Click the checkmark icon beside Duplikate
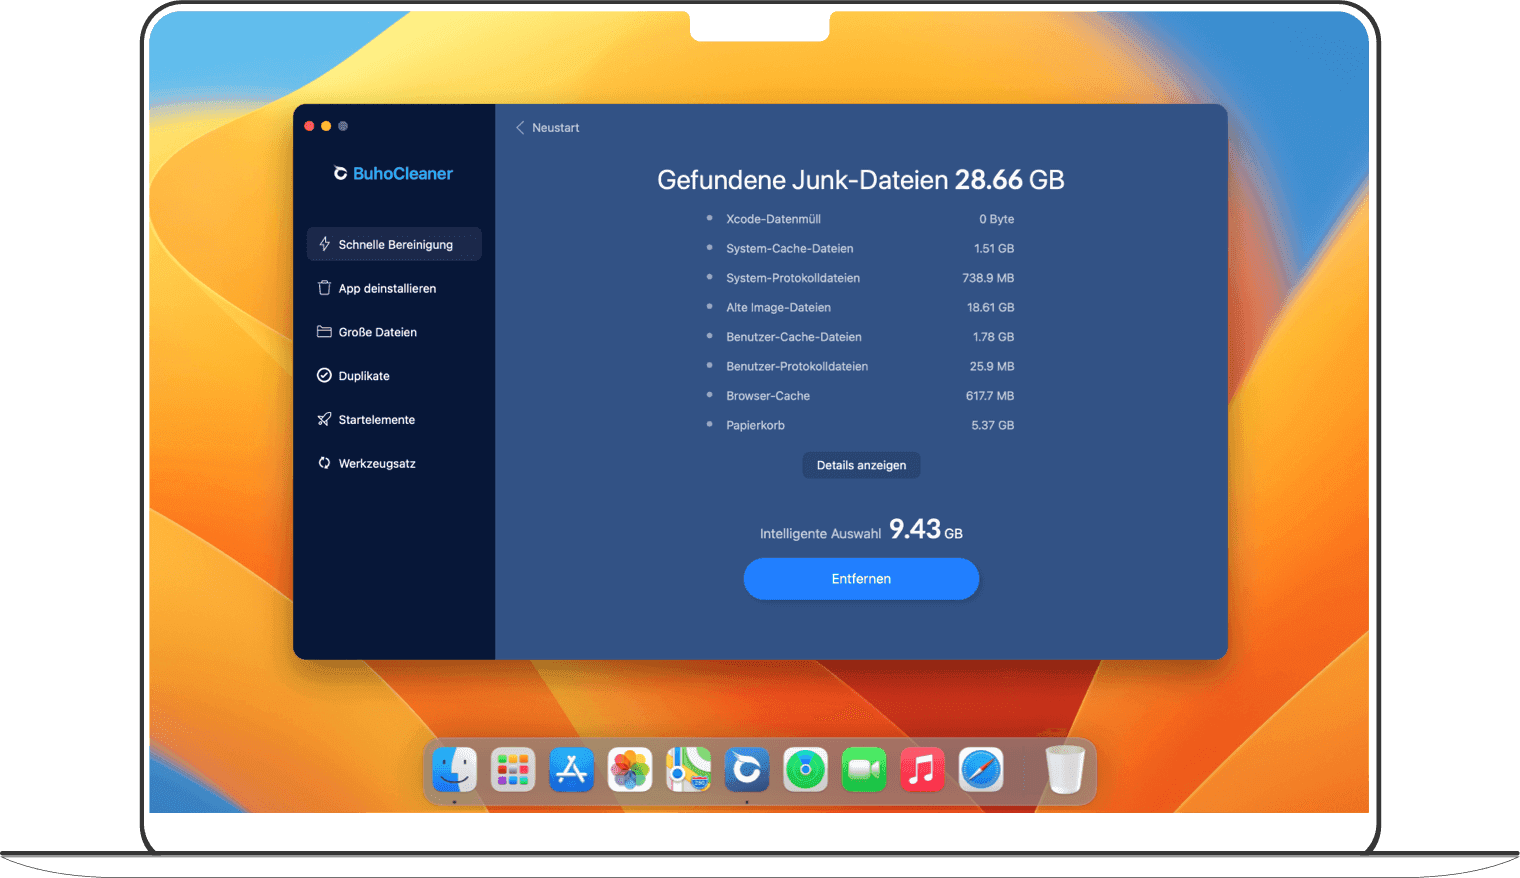 324,376
